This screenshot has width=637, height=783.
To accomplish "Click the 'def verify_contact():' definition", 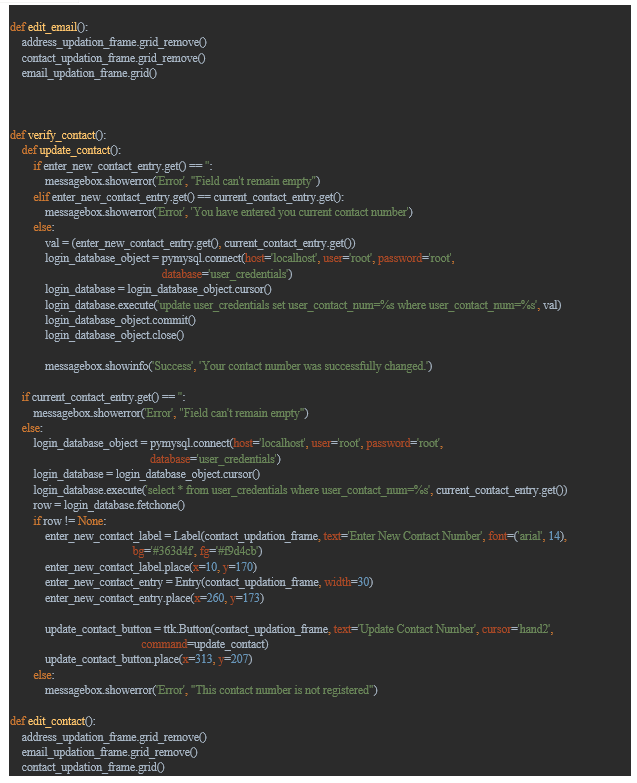I will 58,135.
